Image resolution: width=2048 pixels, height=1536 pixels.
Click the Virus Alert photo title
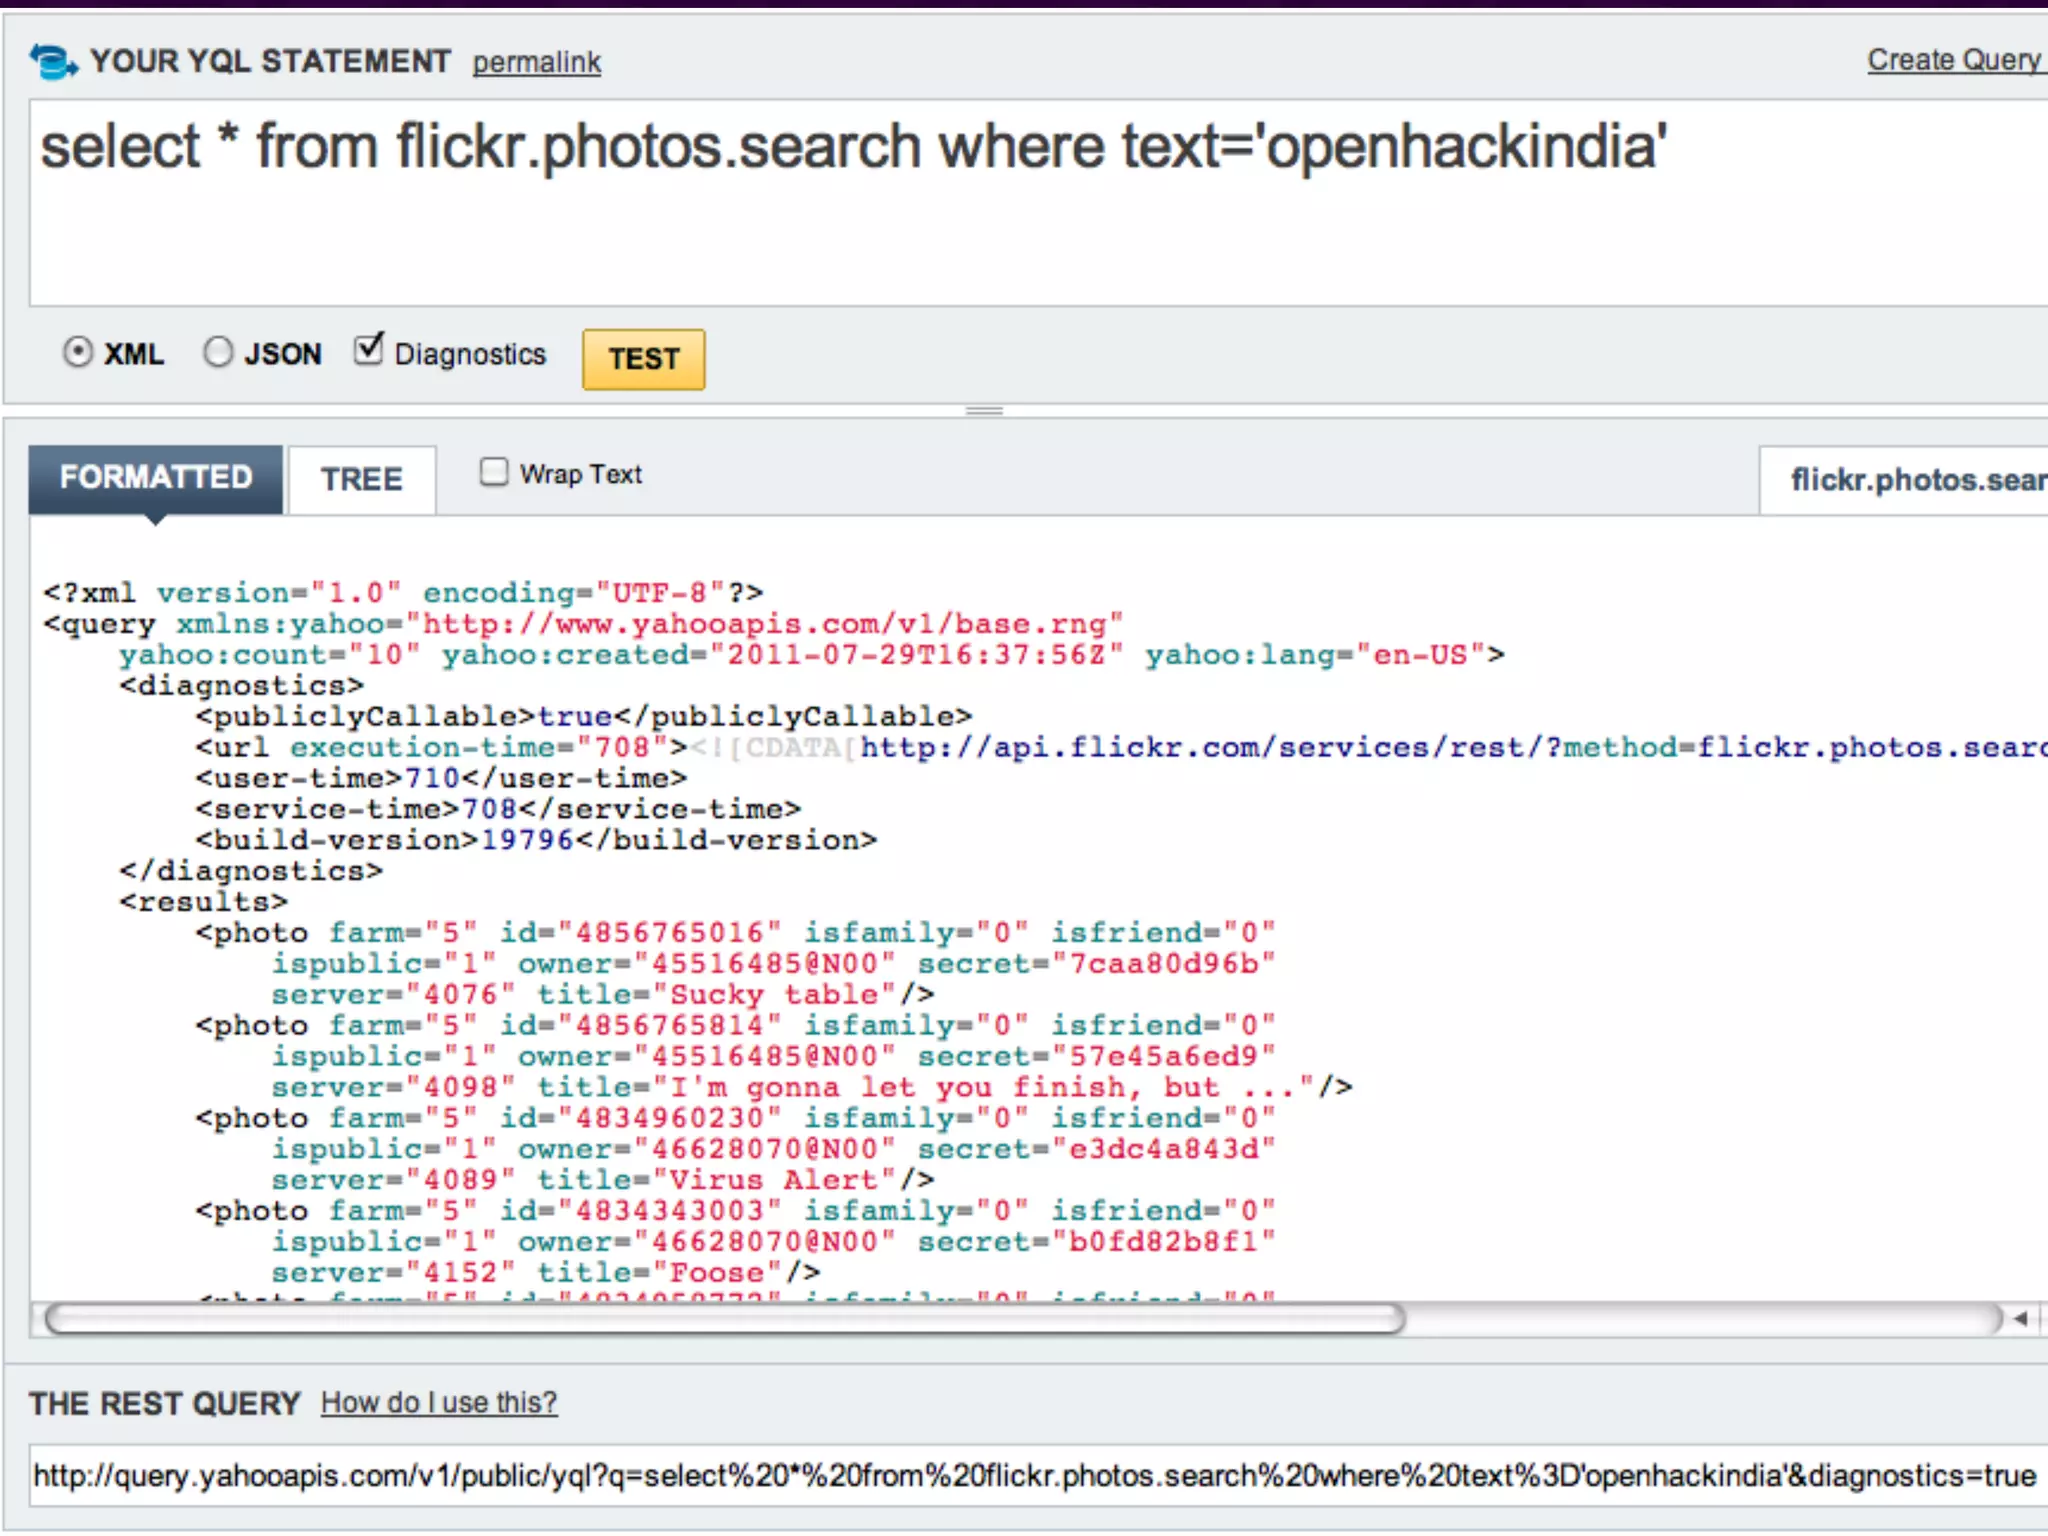click(774, 1180)
